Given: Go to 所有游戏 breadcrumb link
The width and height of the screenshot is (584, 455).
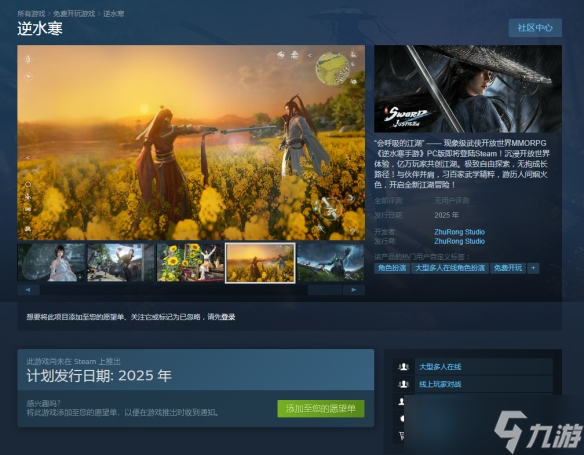Looking at the screenshot, I should (31, 14).
